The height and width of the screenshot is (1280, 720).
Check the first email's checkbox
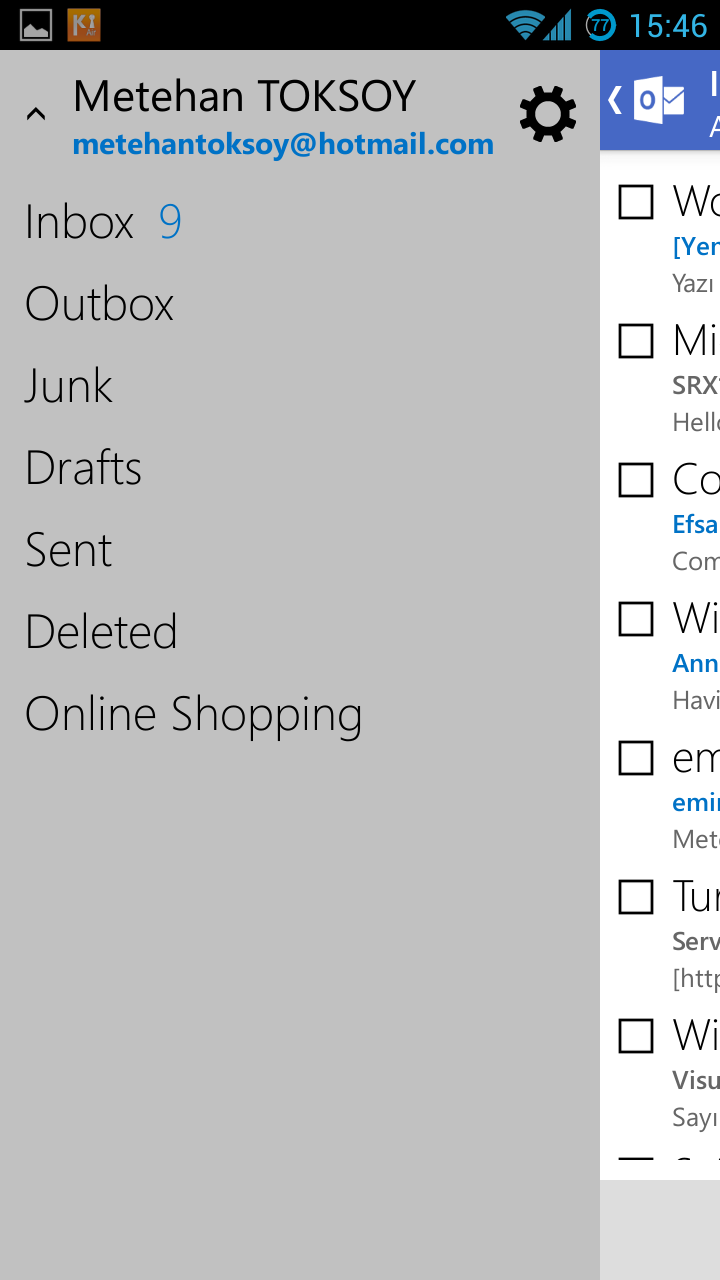pos(636,202)
